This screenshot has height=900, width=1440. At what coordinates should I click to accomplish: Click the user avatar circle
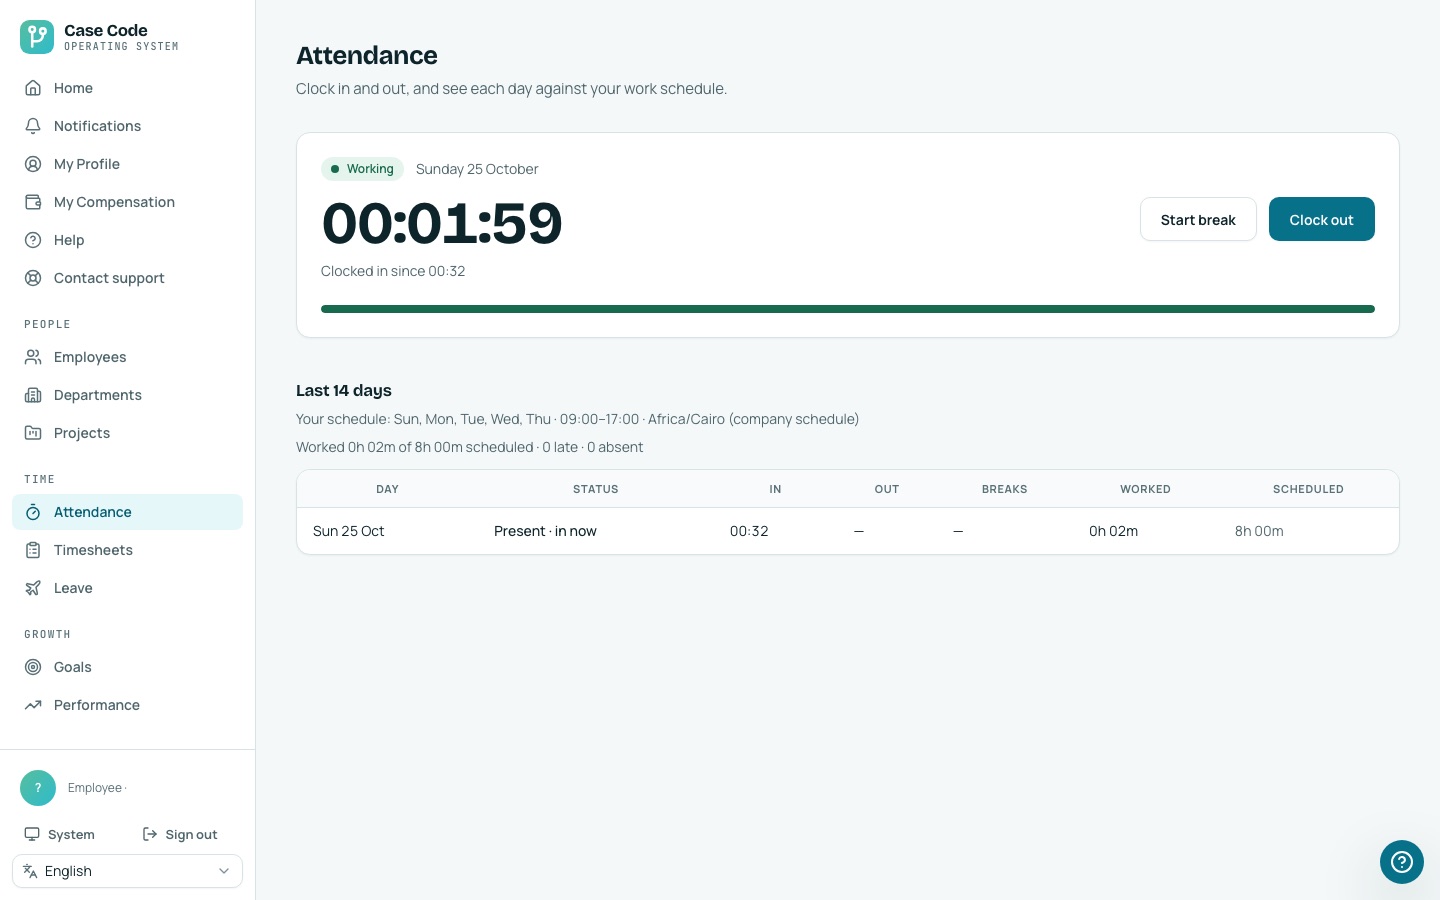(x=38, y=788)
